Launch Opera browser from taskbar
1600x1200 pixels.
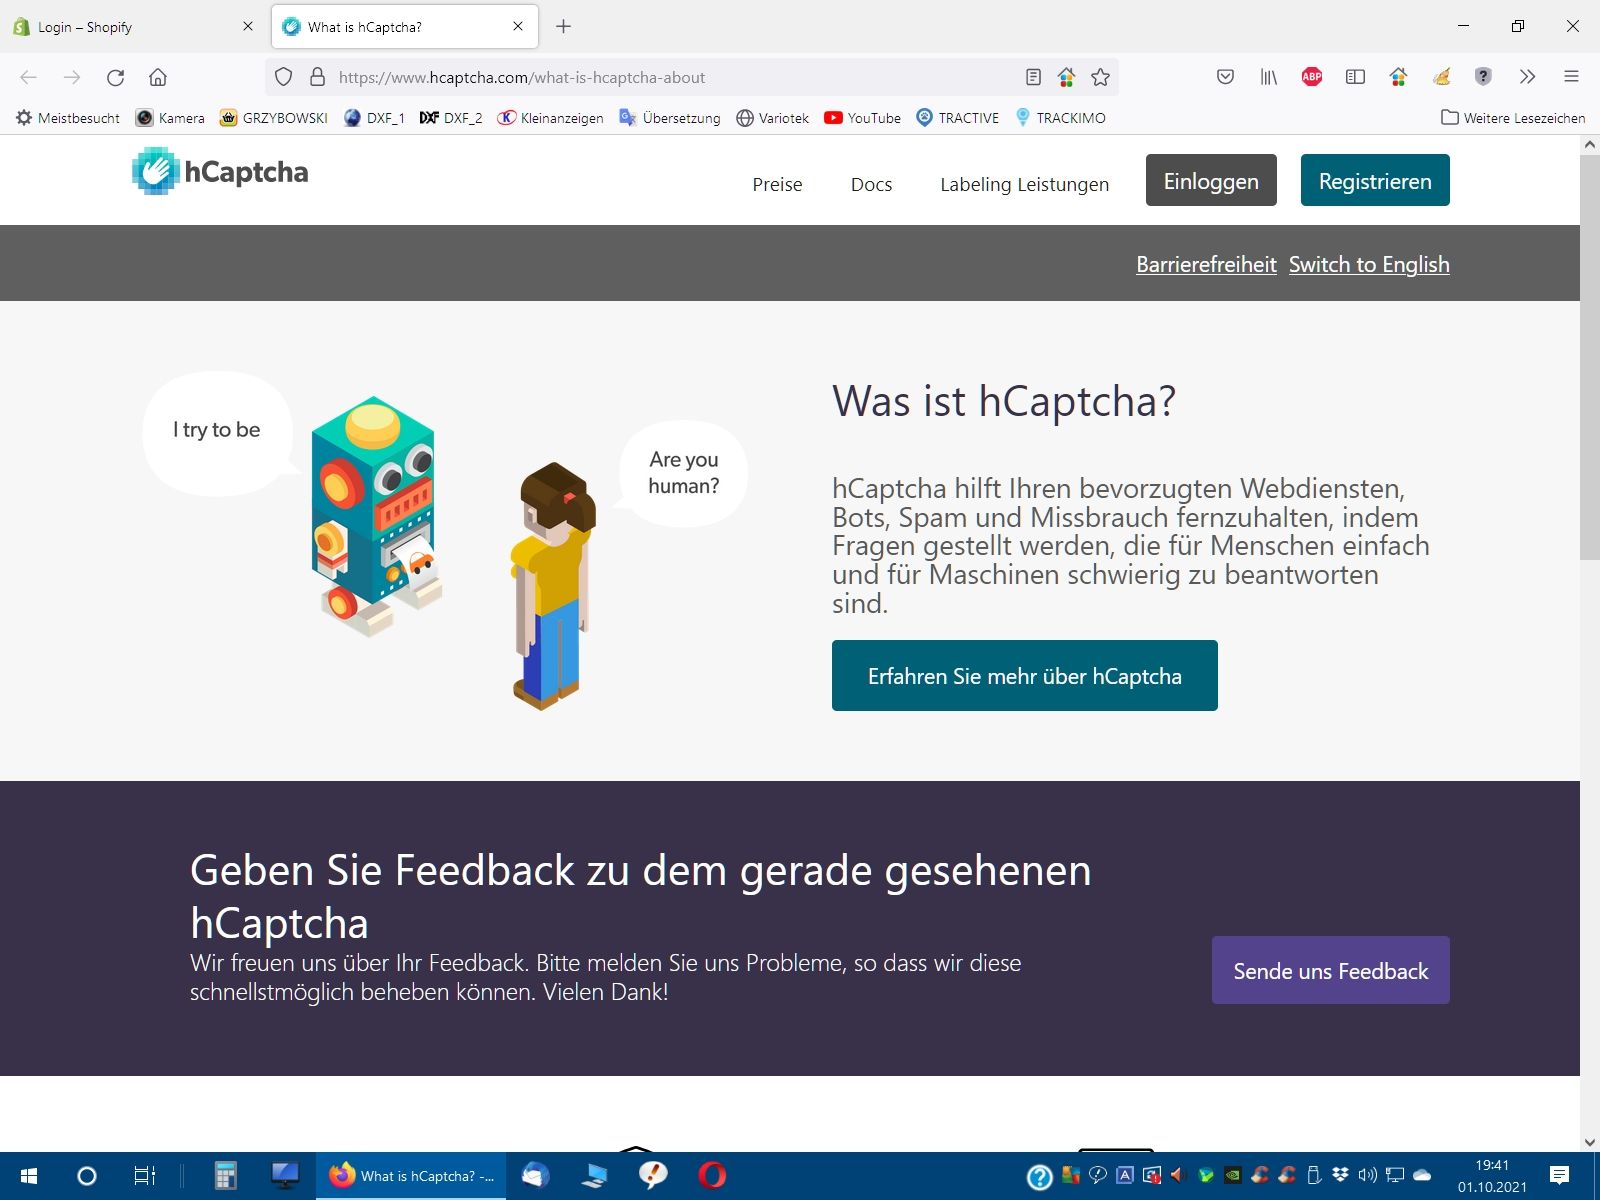pyautogui.click(x=712, y=1176)
